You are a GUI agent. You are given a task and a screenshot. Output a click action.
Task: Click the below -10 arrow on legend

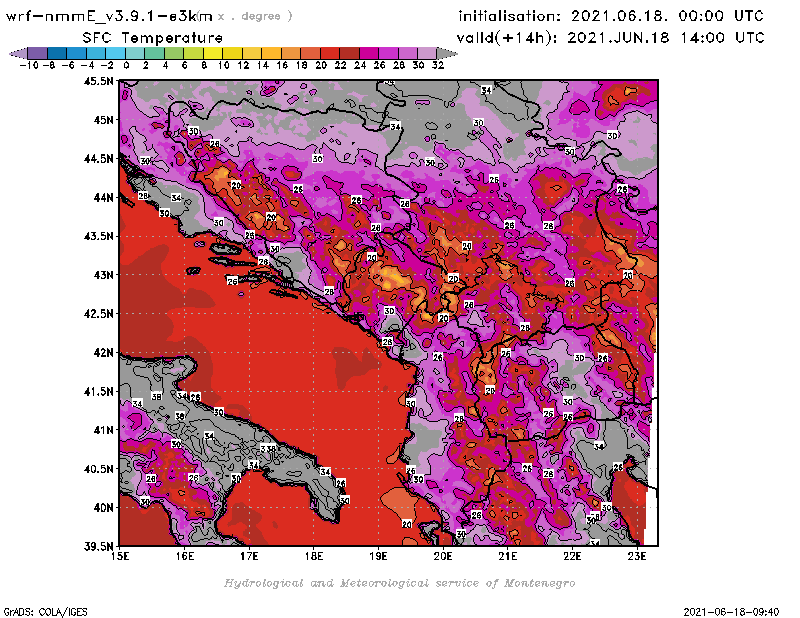click(x=18, y=53)
